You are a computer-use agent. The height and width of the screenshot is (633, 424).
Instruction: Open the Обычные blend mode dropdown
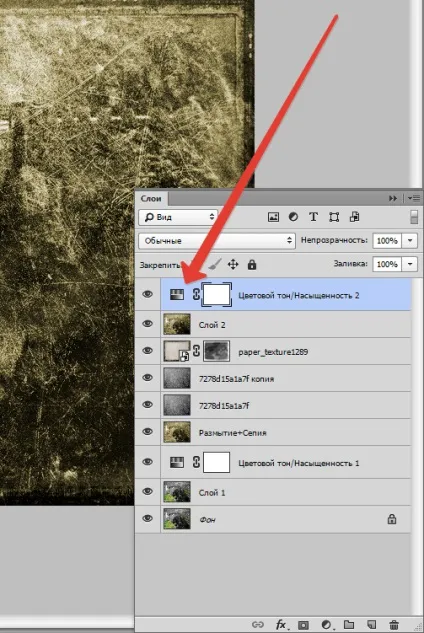(x=217, y=241)
